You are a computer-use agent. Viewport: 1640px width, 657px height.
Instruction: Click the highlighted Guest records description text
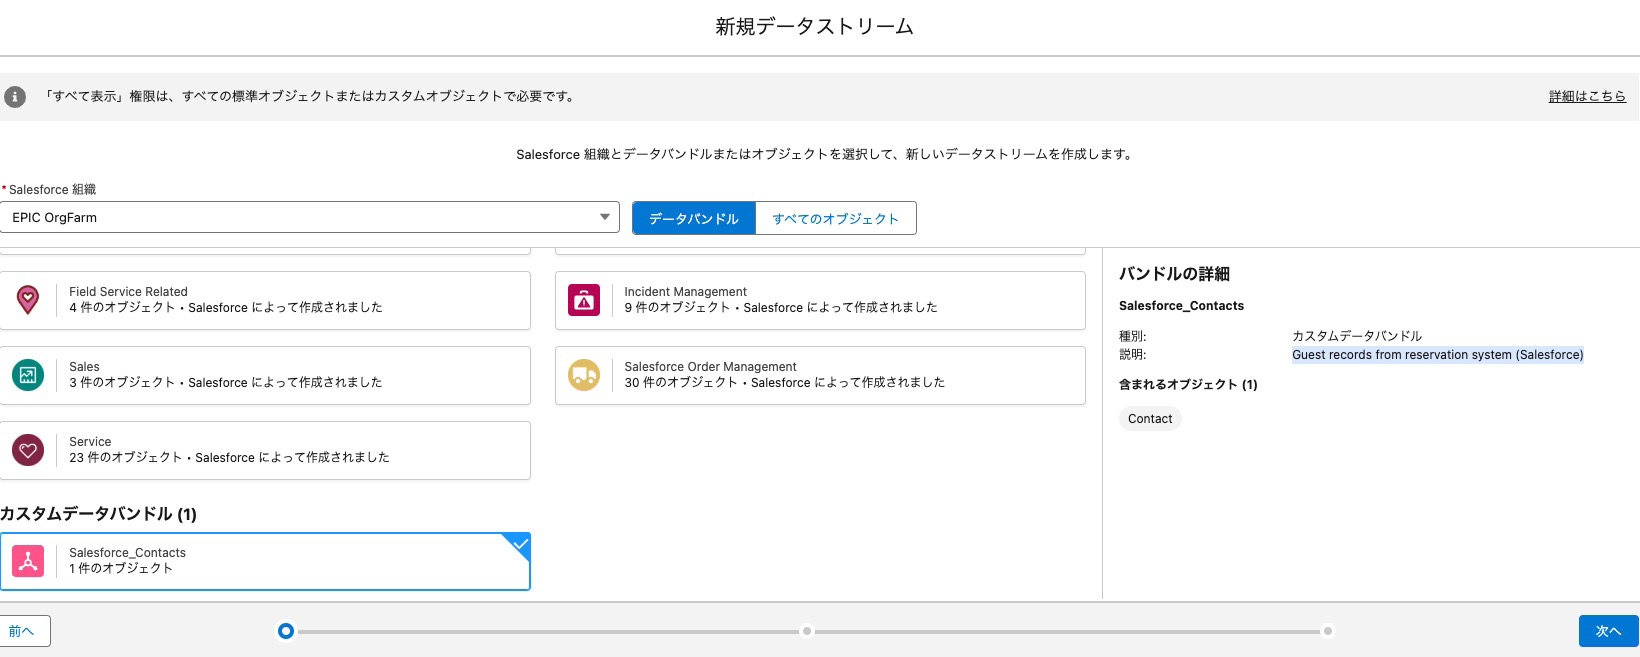1437,354
